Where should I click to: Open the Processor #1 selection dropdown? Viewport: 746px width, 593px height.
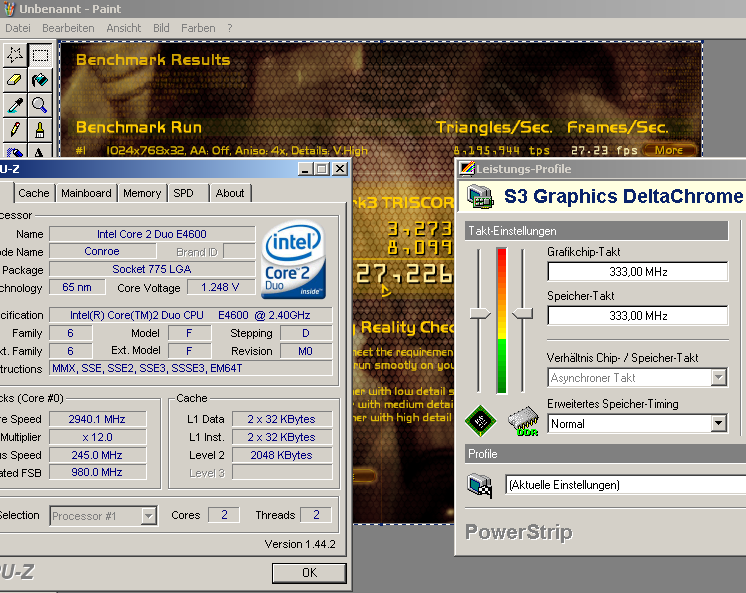click(x=103, y=516)
